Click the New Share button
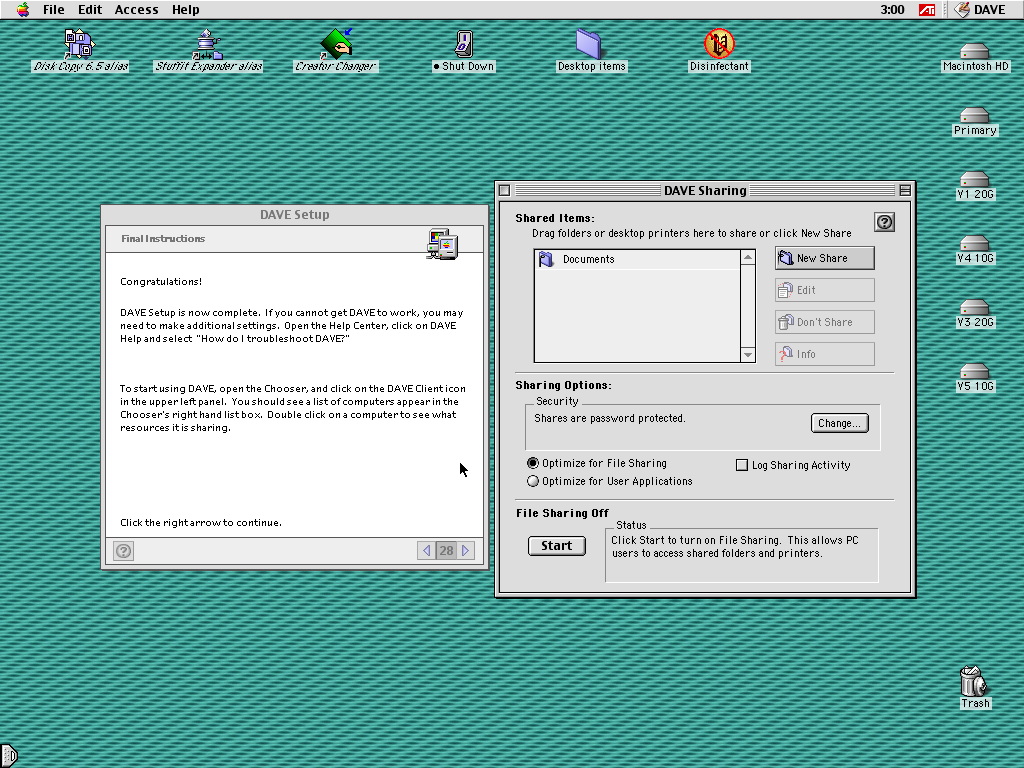 [825, 258]
